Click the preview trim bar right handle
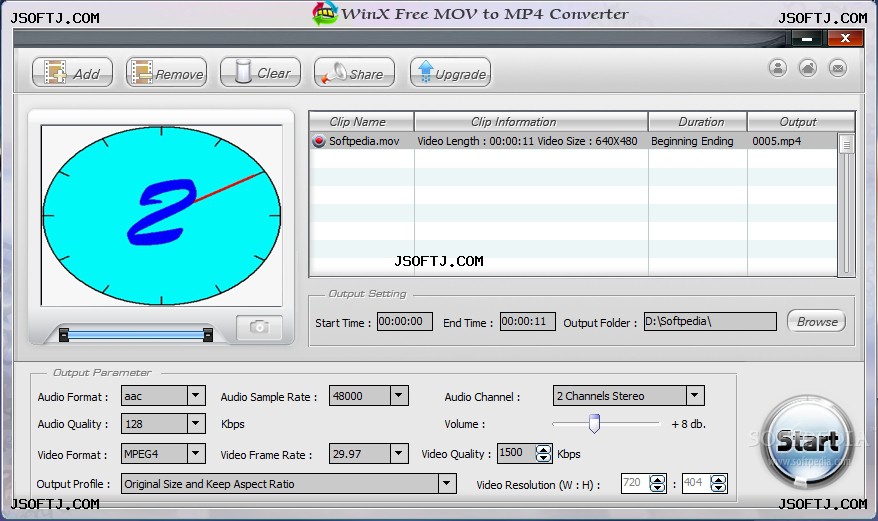 pyautogui.click(x=208, y=334)
